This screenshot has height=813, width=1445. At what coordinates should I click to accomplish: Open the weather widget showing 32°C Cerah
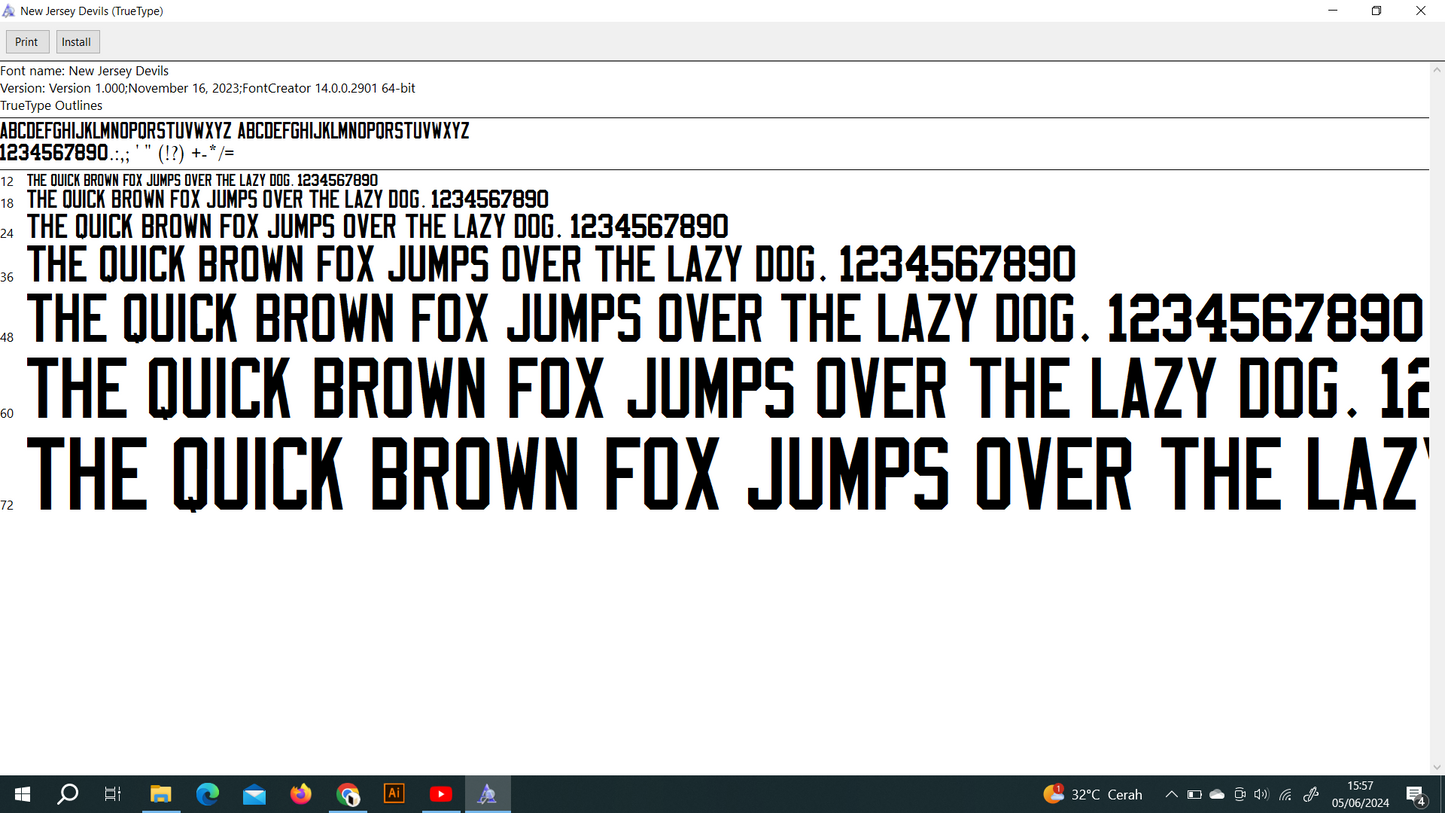(1093, 795)
